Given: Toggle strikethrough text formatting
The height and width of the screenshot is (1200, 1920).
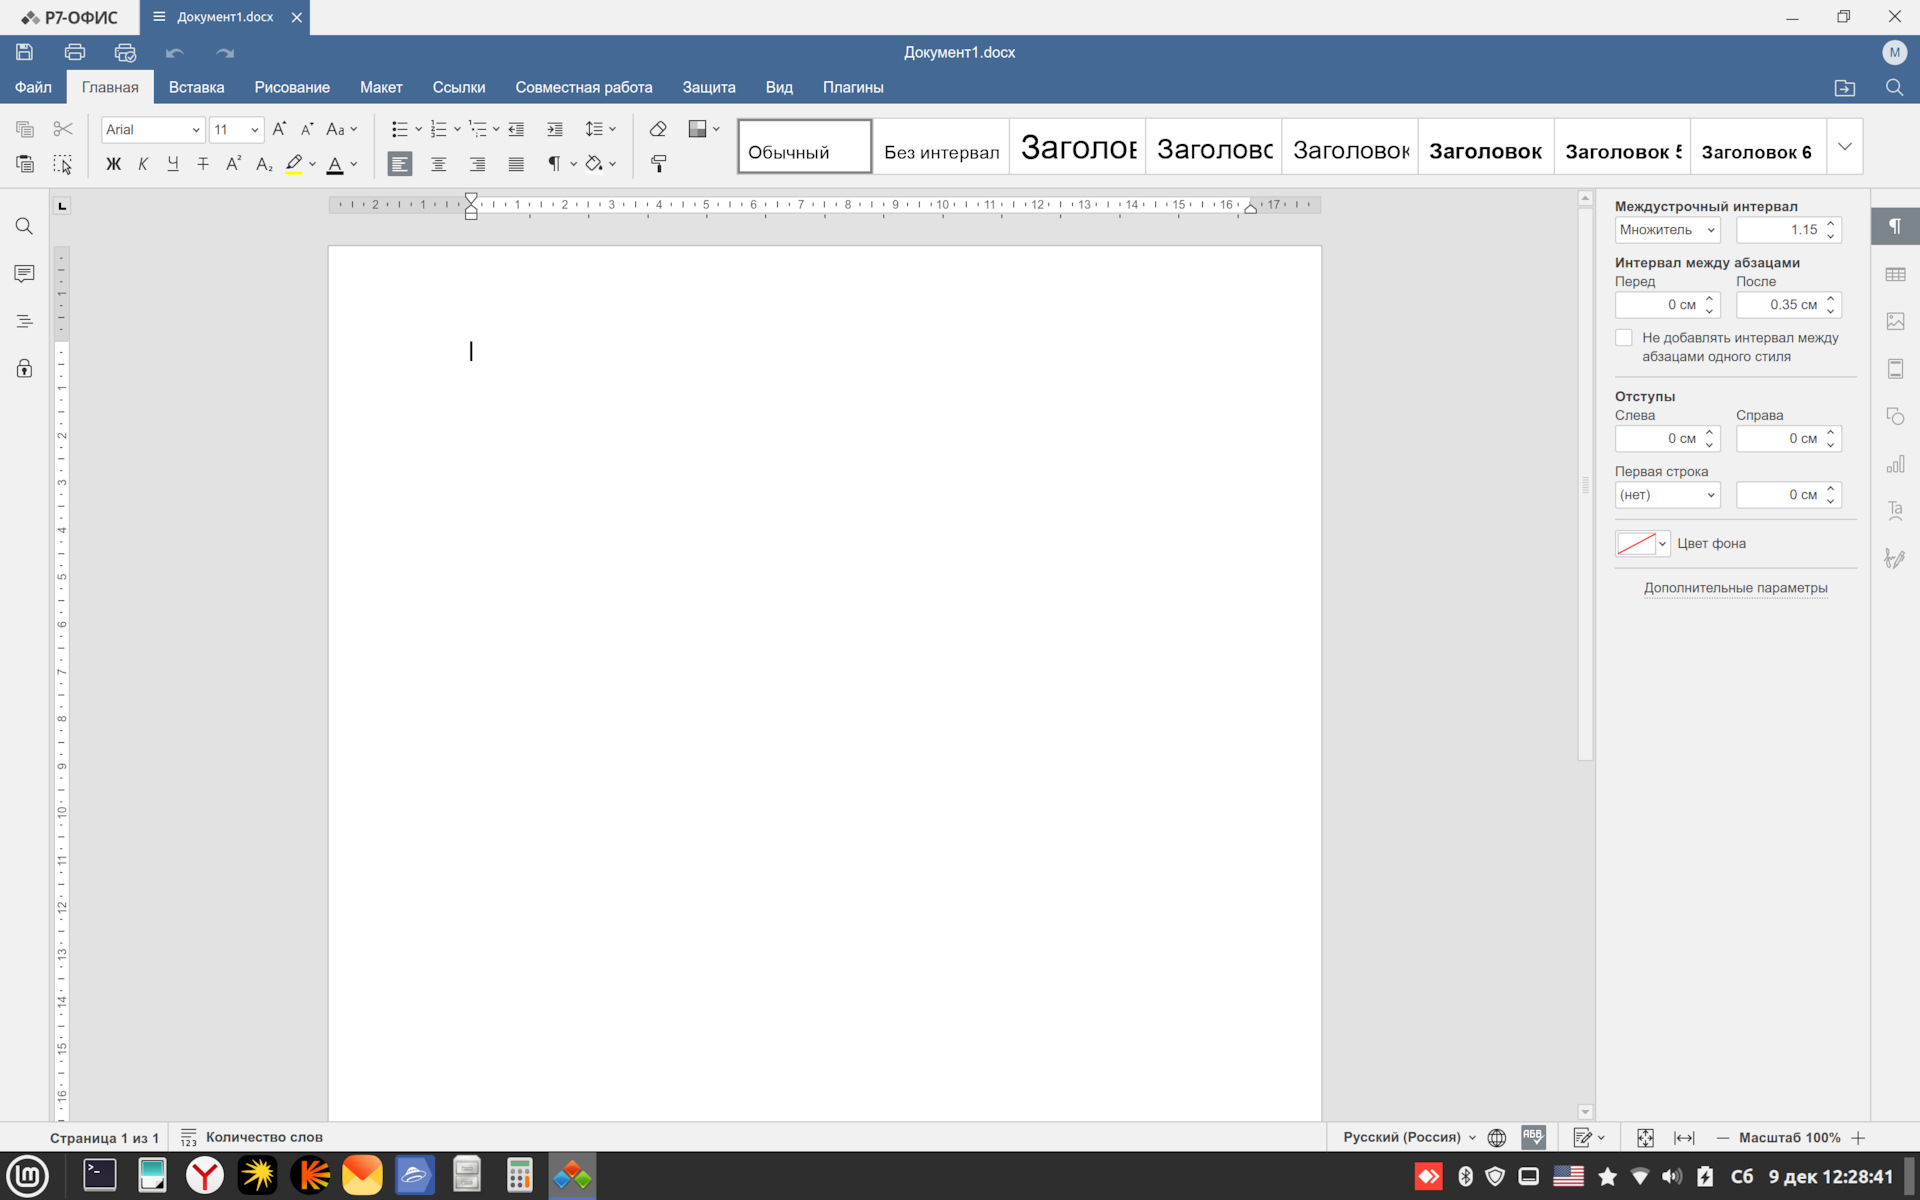Looking at the screenshot, I should click(x=203, y=164).
